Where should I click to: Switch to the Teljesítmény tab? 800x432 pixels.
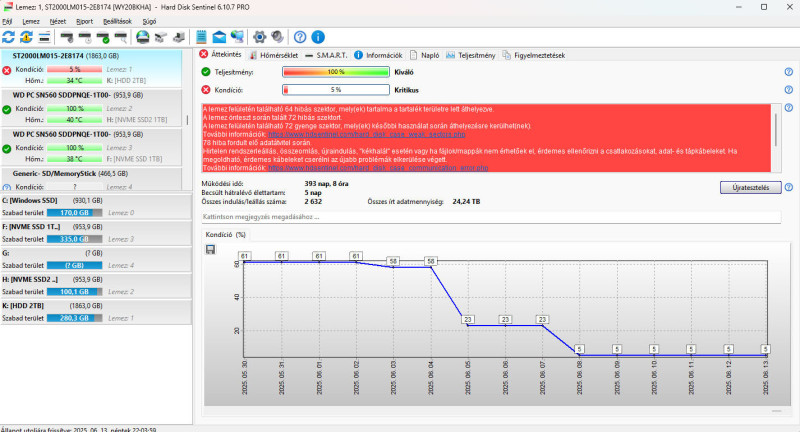tap(471, 55)
